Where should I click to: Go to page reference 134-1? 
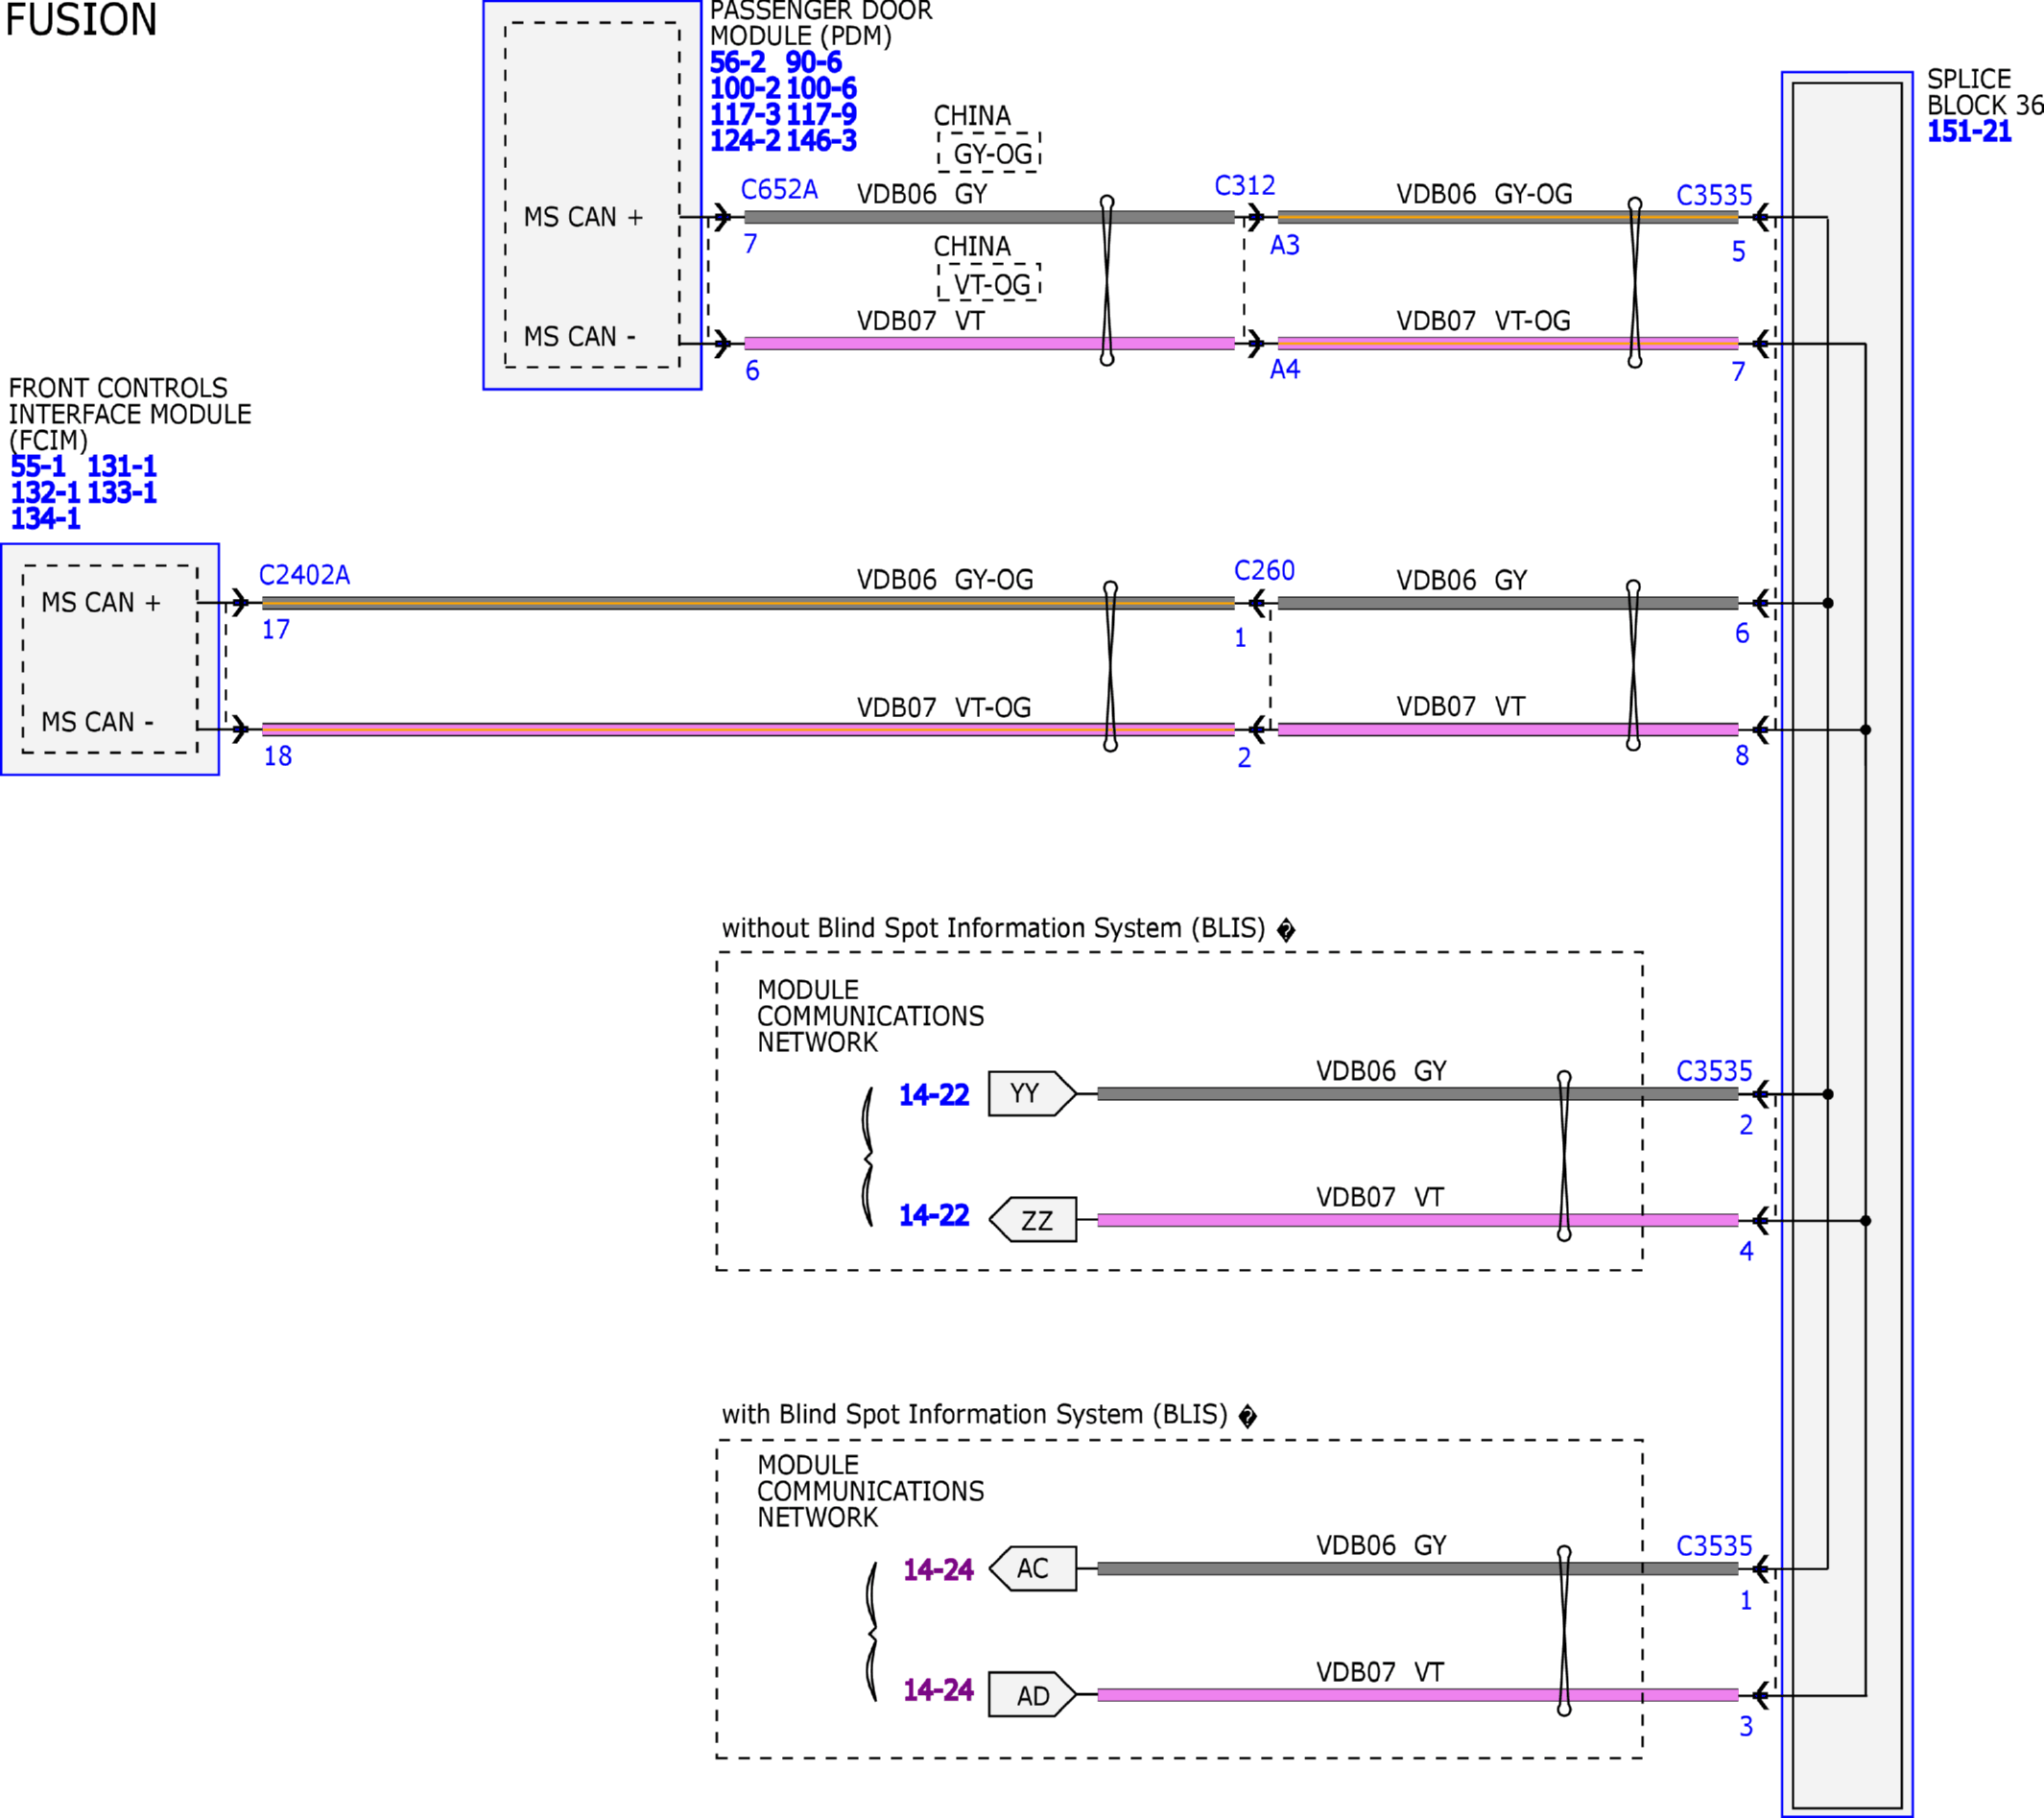45,519
